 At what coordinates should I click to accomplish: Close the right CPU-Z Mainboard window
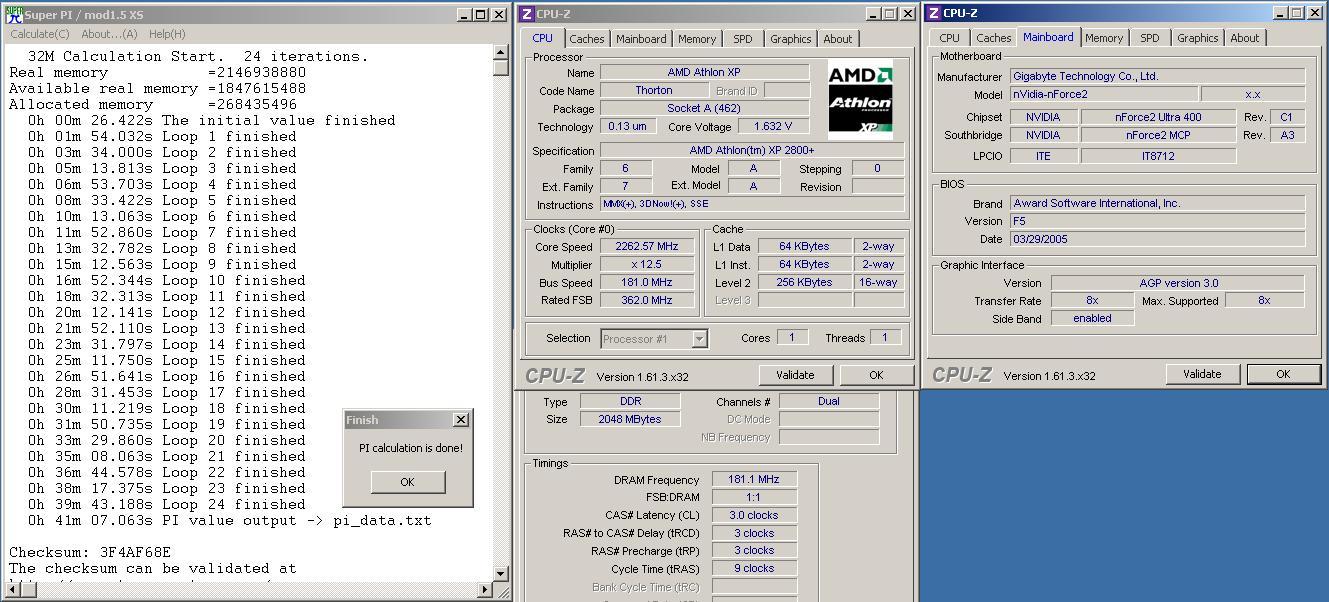1315,13
